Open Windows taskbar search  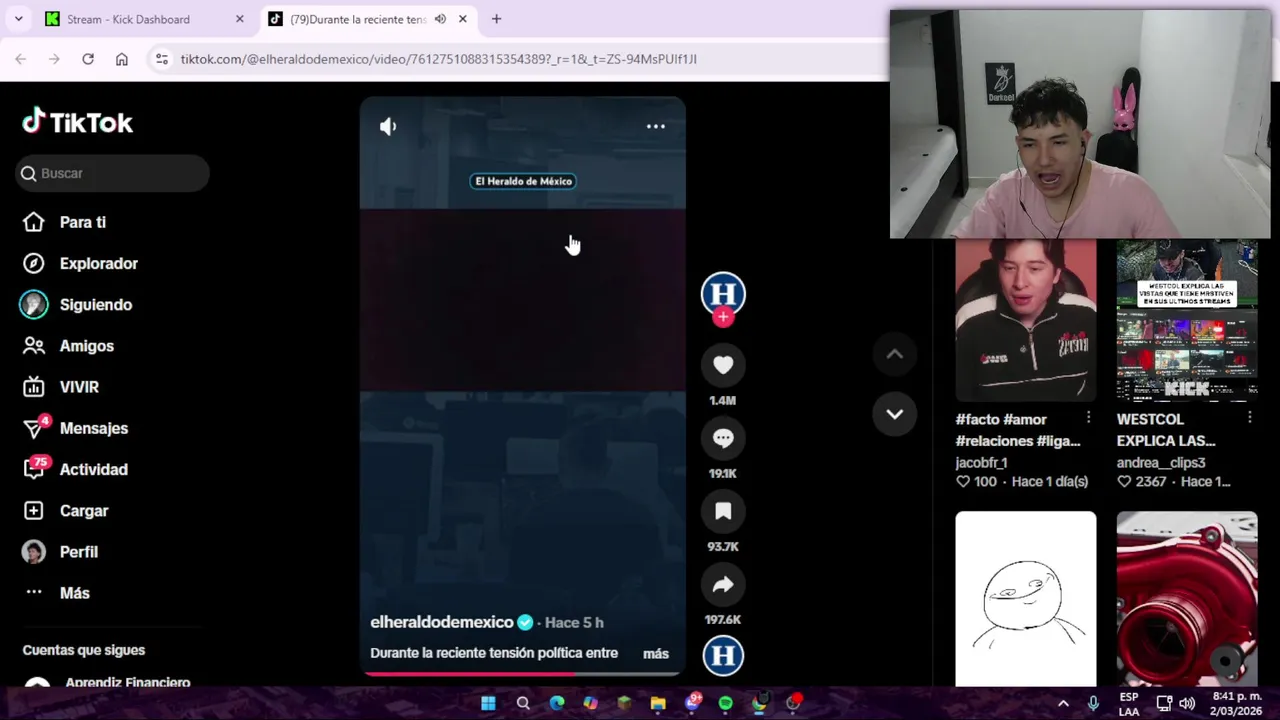523,703
